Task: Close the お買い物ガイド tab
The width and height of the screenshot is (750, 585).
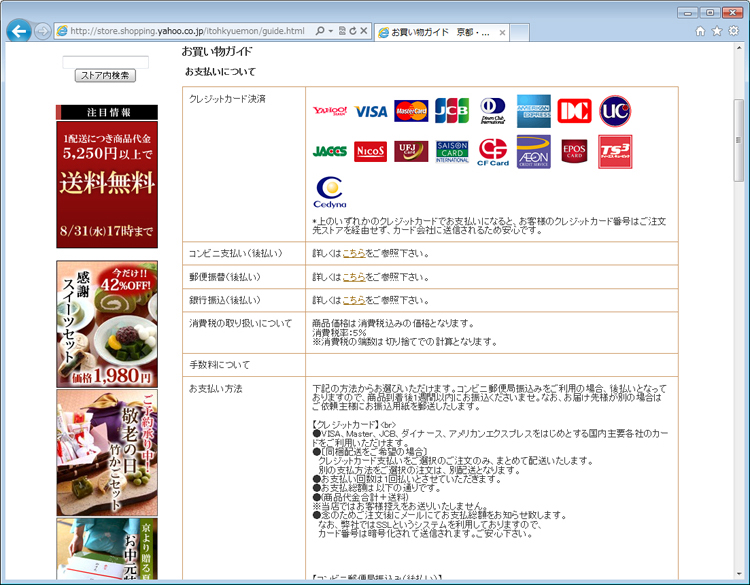Action: tap(502, 33)
